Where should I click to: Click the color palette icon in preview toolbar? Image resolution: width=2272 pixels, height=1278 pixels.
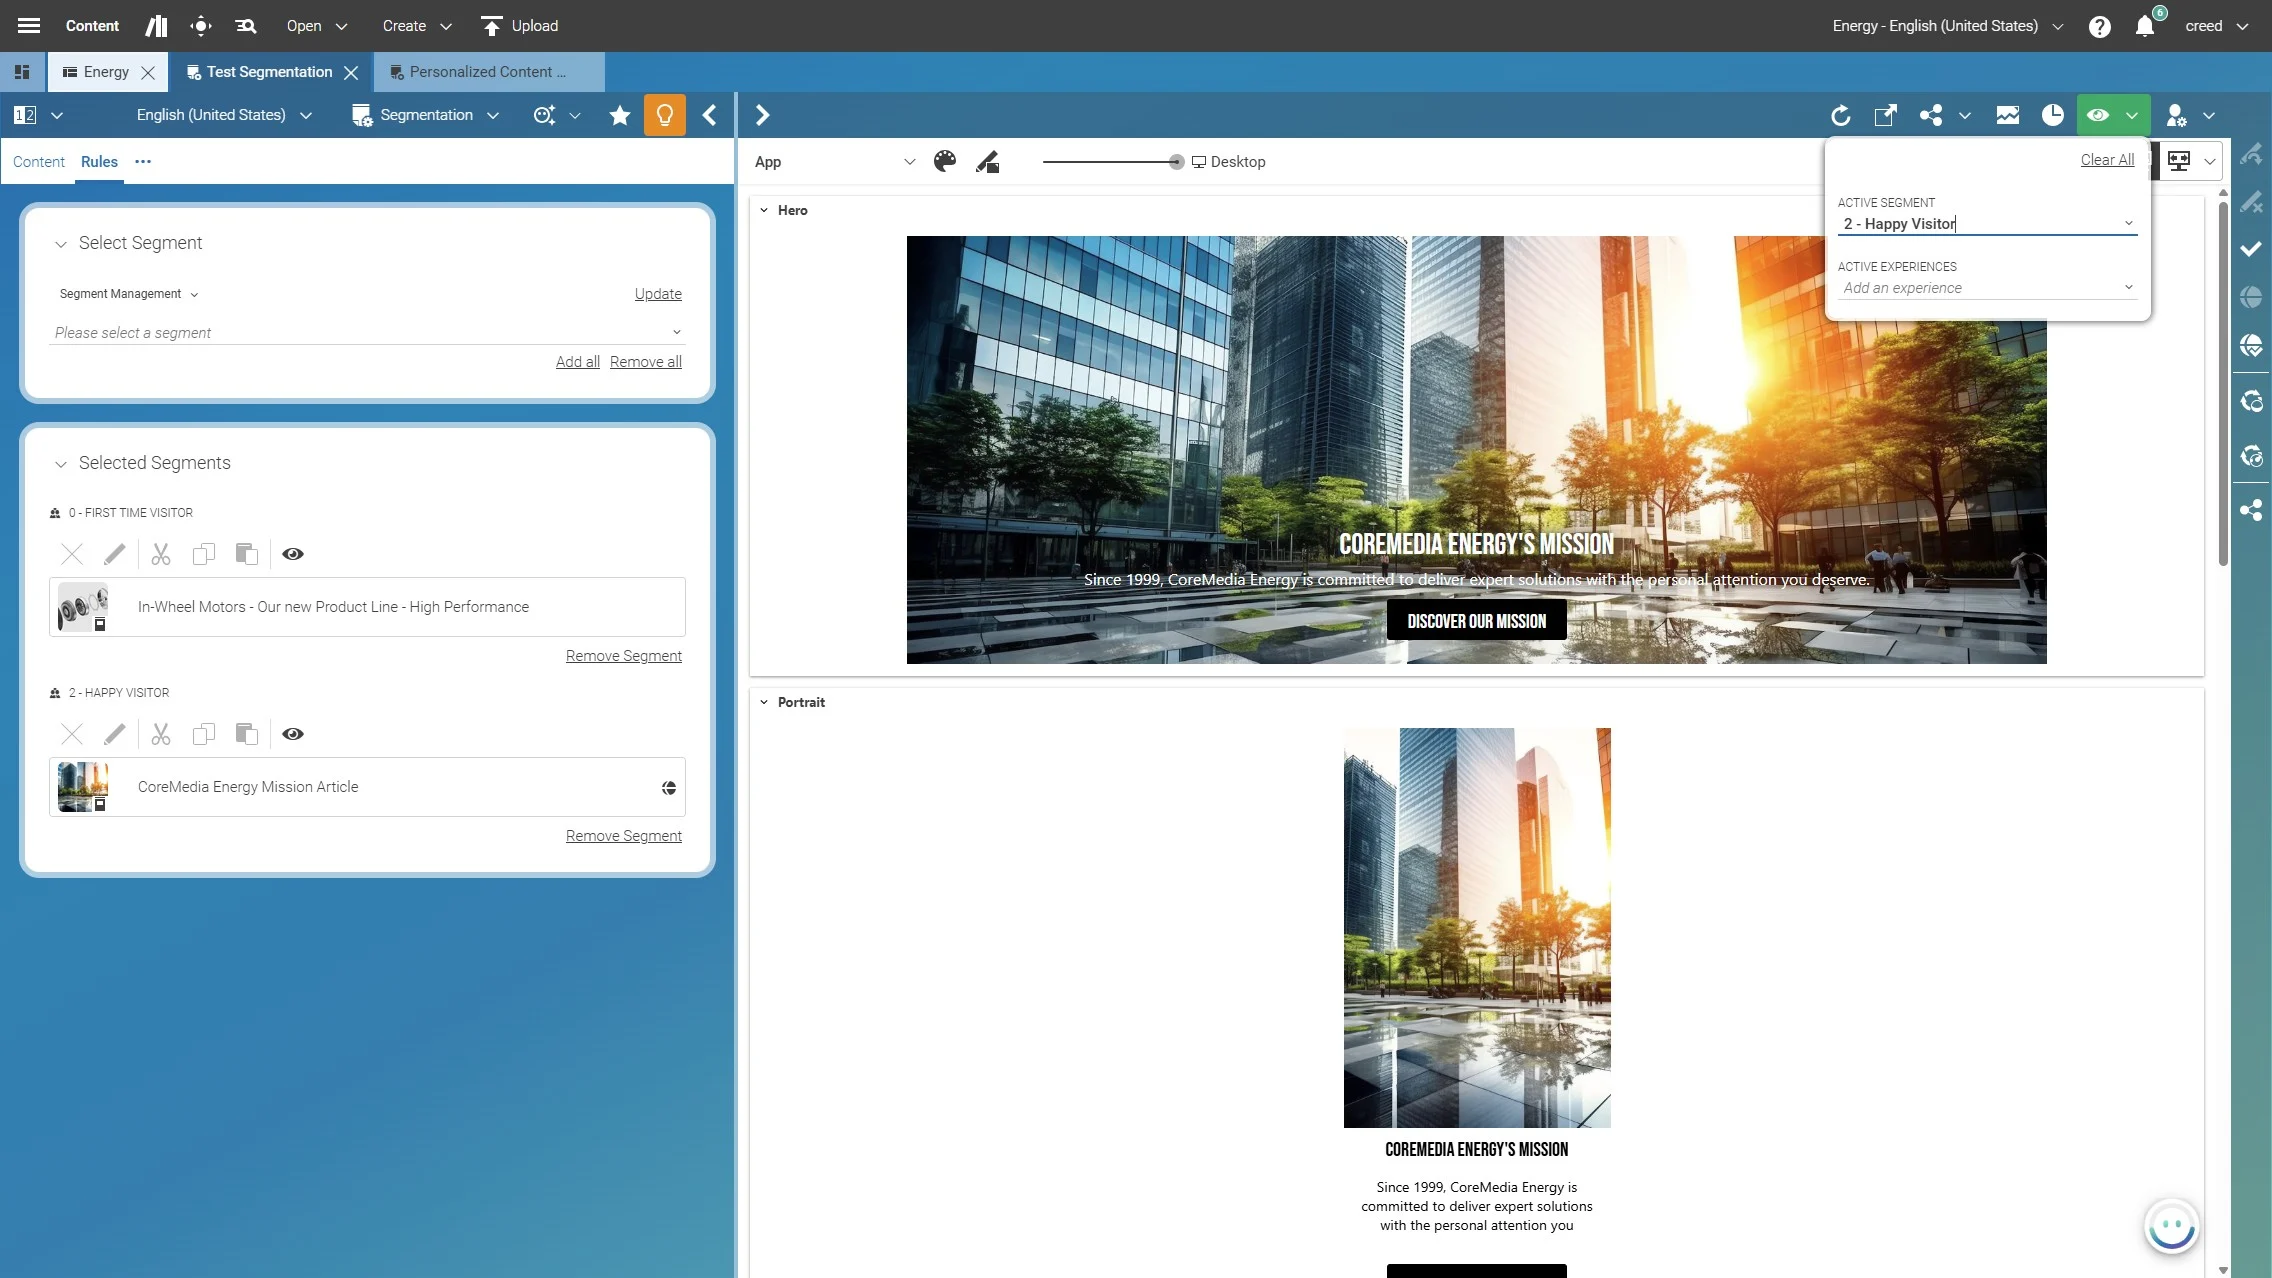click(945, 162)
